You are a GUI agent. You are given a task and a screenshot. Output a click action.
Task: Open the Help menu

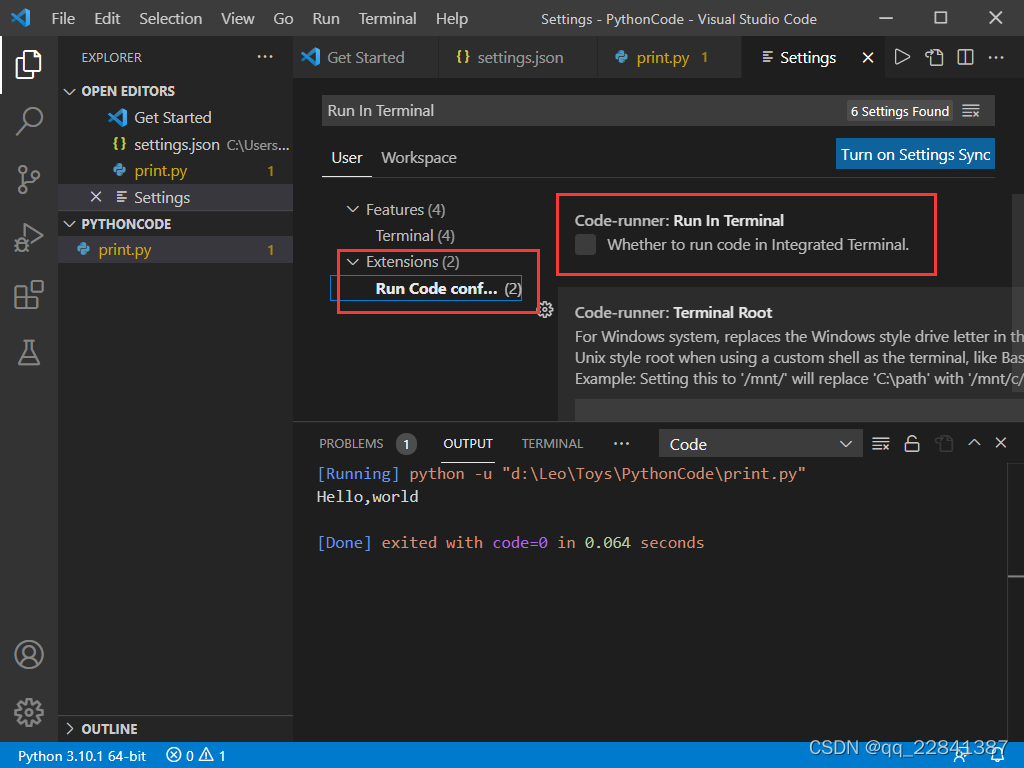452,18
